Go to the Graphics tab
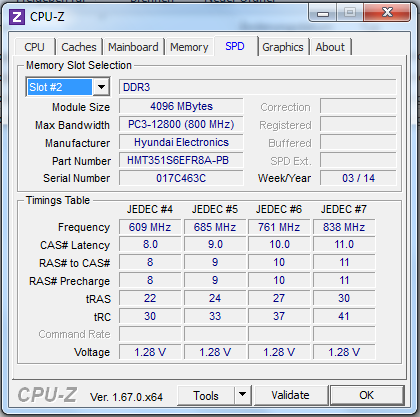This screenshot has height=417, width=420. pos(283,47)
